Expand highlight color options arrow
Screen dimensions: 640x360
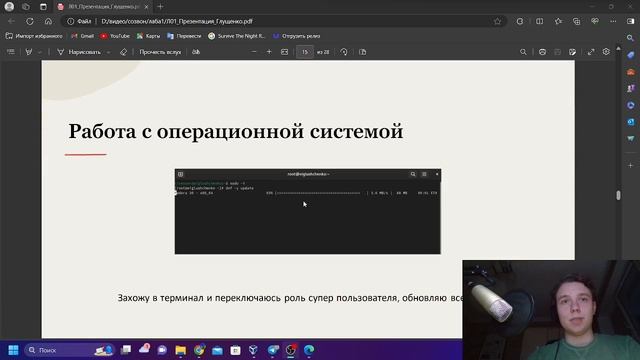click(x=40, y=52)
